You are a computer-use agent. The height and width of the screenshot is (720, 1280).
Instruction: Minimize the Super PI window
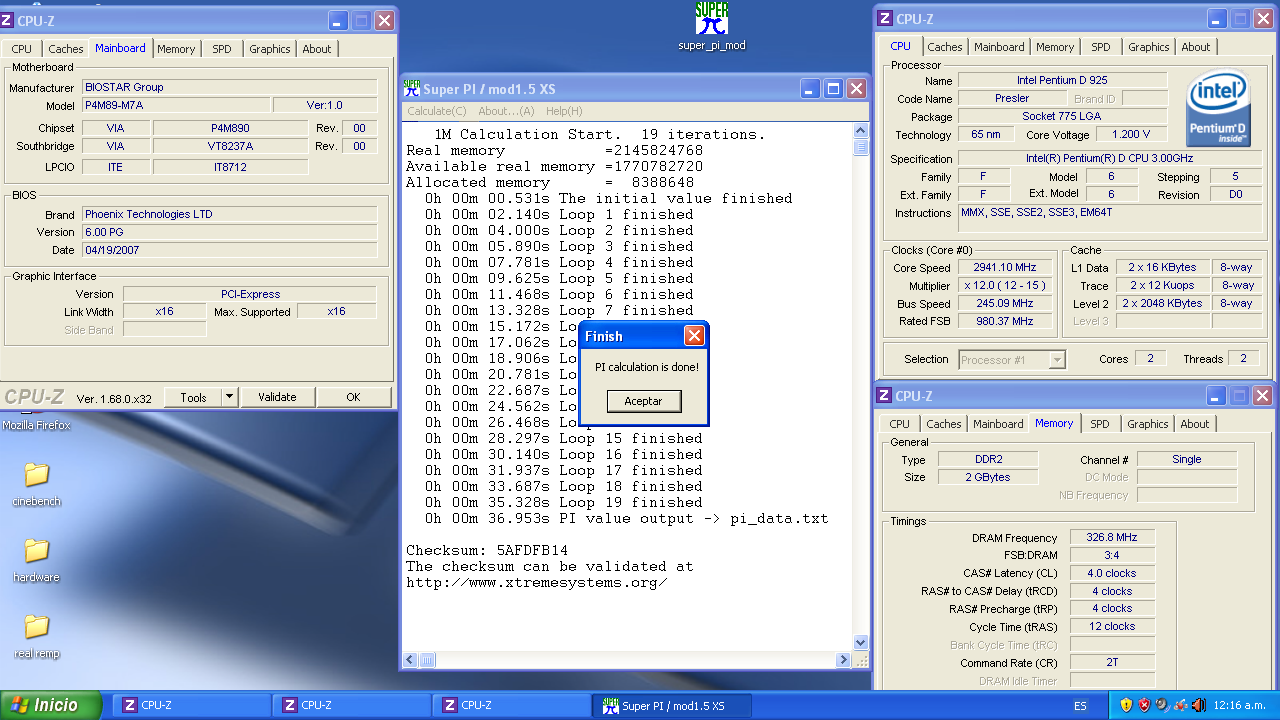point(809,89)
